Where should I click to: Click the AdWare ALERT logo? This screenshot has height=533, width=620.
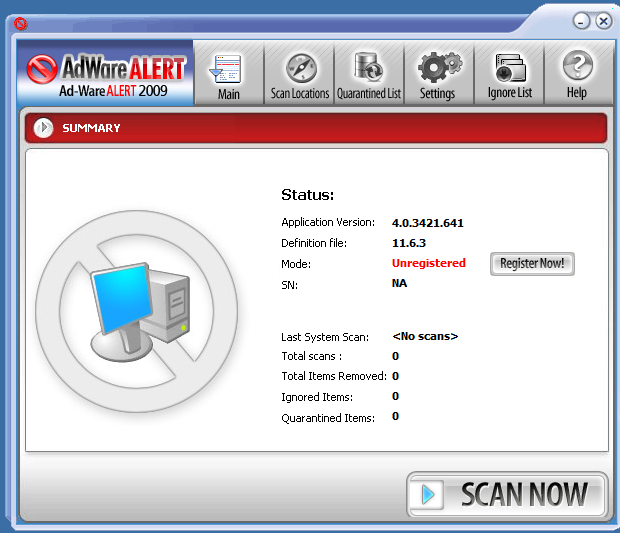pyautogui.click(x=106, y=68)
